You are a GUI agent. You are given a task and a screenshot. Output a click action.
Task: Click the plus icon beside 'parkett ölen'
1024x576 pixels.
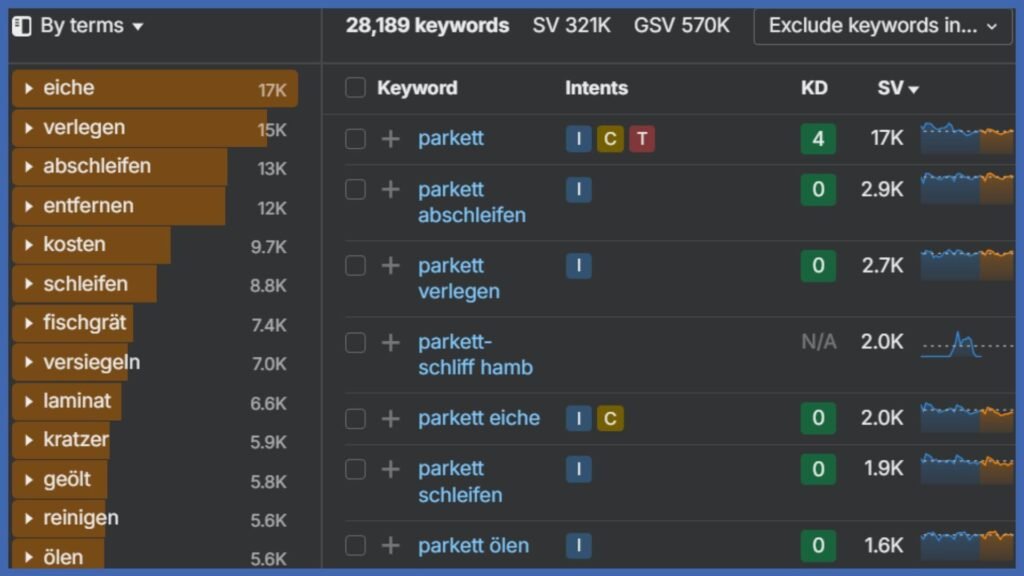tap(390, 546)
